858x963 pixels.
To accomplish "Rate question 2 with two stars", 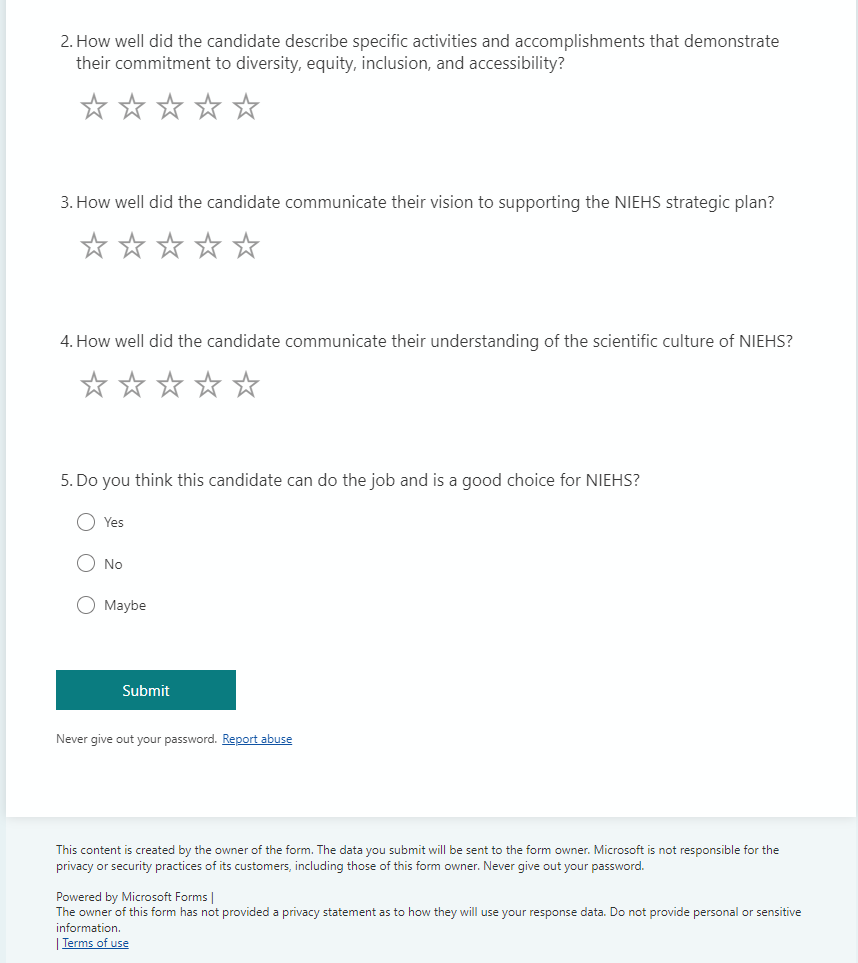I will [132, 107].
